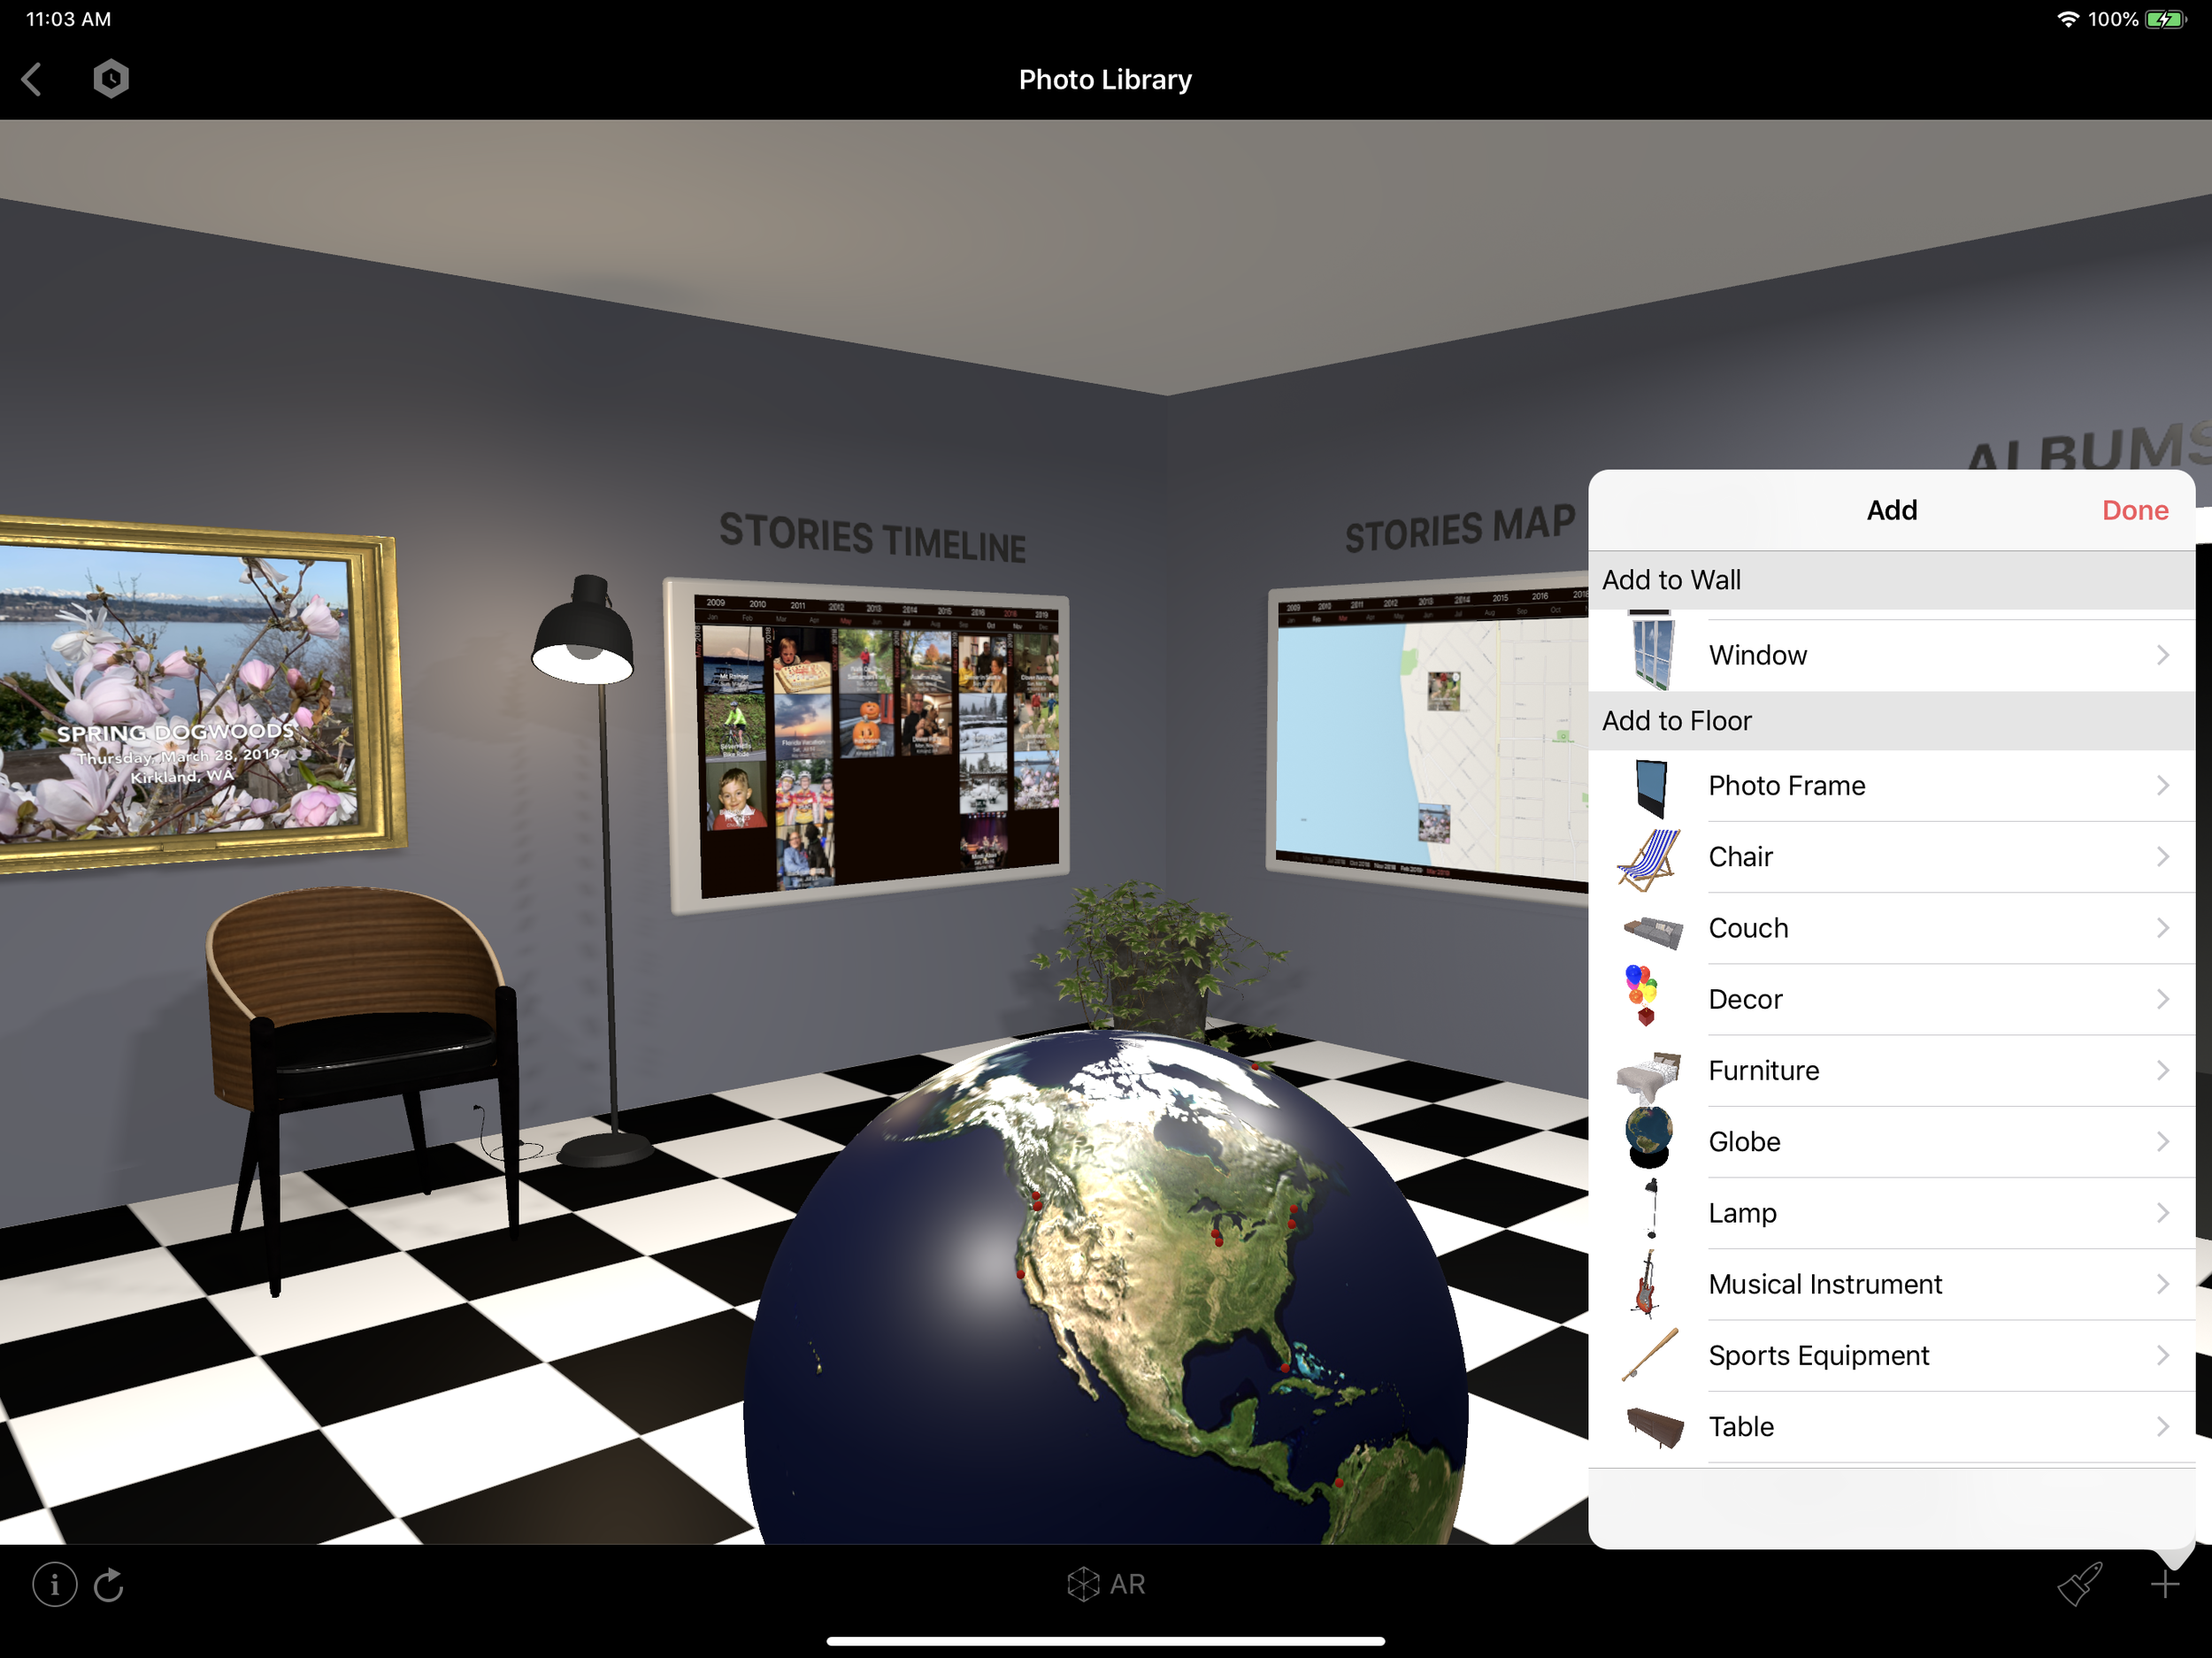Screen dimensions: 2212x1658
Task: Click the wooden table thumbnail icon
Action: 1654,1428
